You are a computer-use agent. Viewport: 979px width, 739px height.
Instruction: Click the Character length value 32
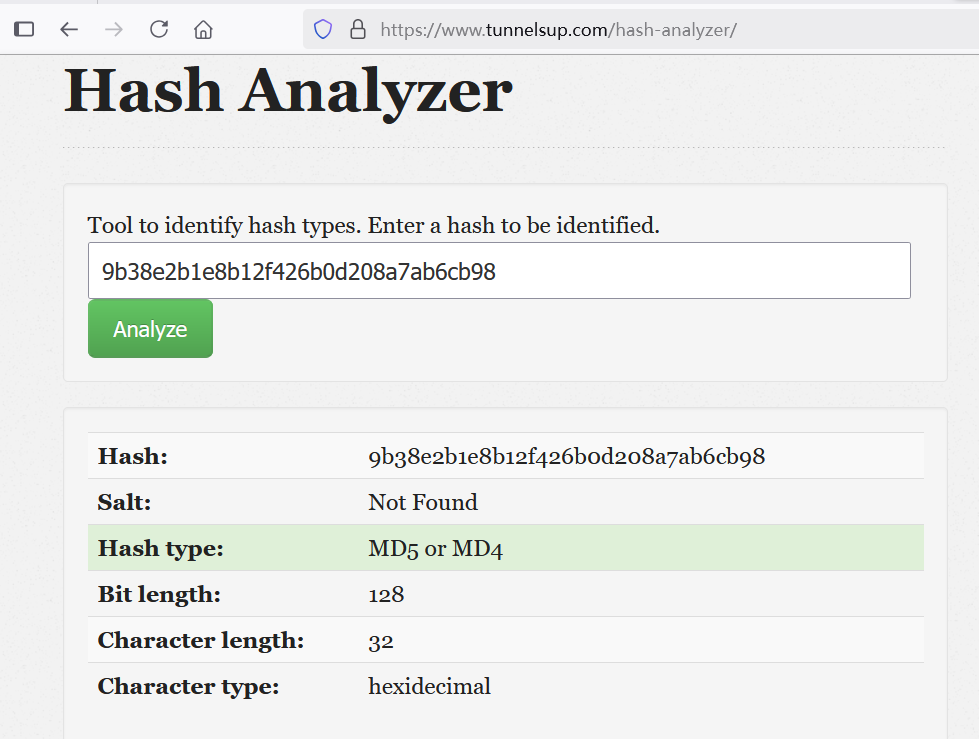(381, 640)
